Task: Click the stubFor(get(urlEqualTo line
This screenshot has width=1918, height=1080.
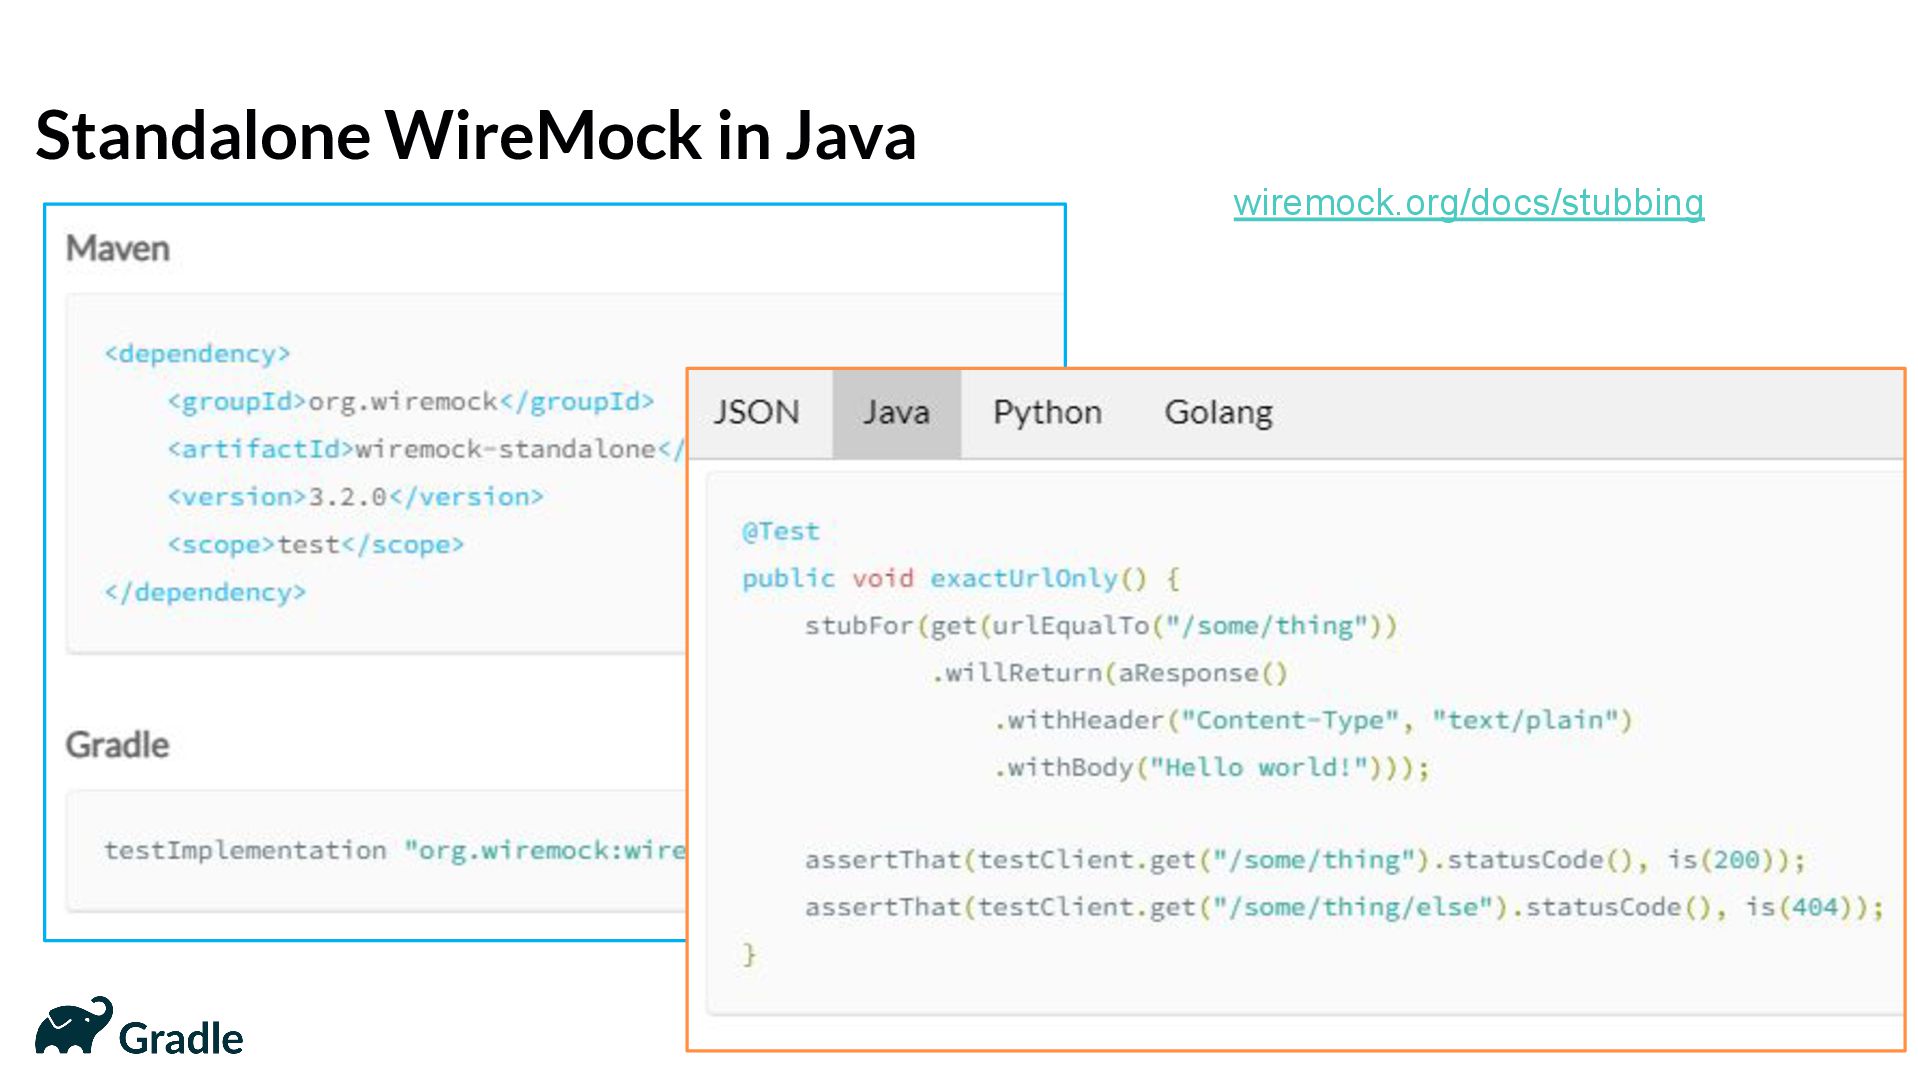Action: [1101, 626]
